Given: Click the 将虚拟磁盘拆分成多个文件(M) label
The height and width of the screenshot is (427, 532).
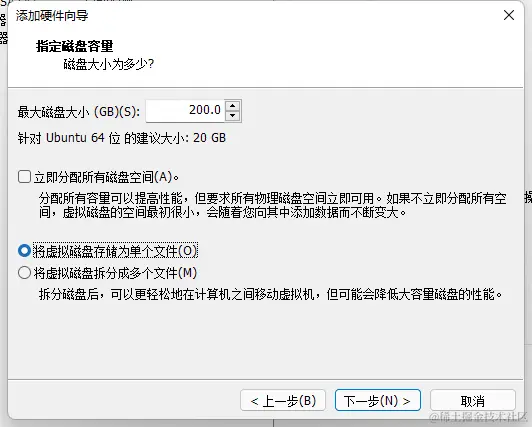Looking at the screenshot, I should pyautogui.click(x=115, y=273).
